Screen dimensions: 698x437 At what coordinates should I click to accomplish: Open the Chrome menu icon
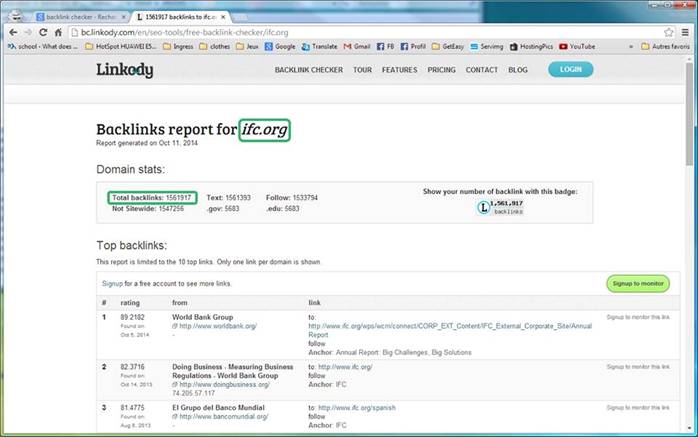pyautogui.click(x=686, y=32)
